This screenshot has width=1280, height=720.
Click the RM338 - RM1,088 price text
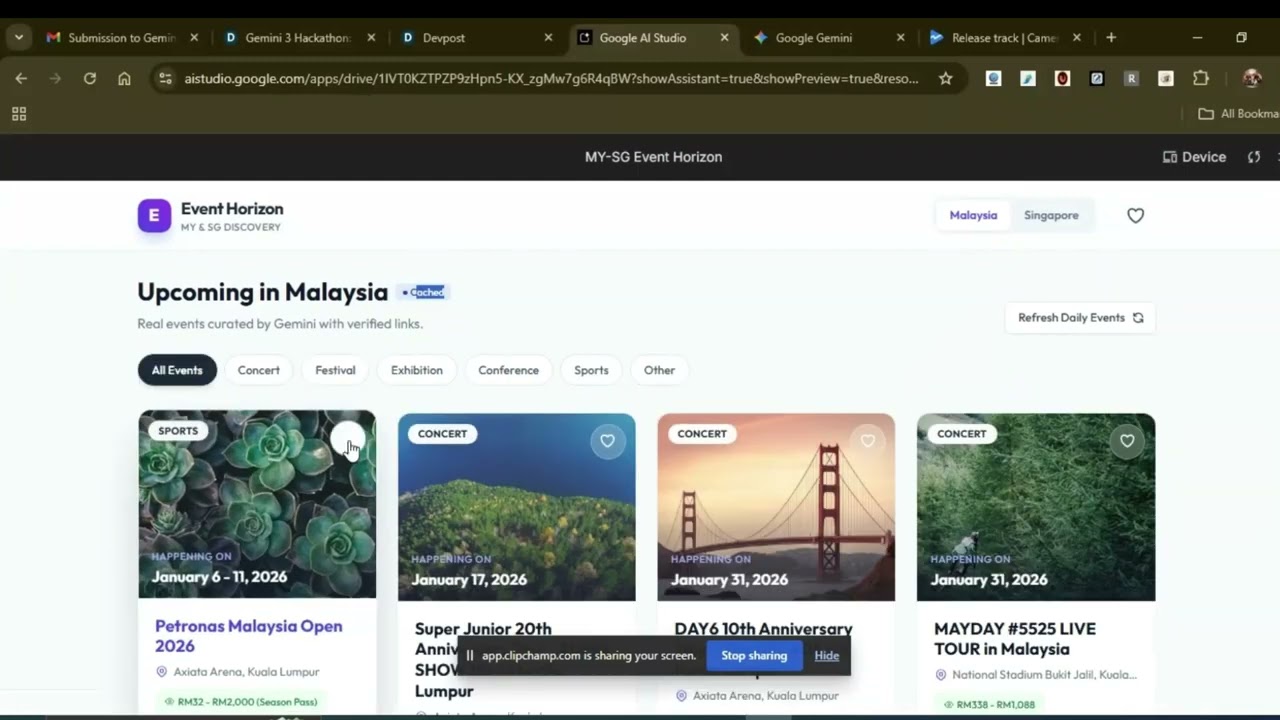996,705
